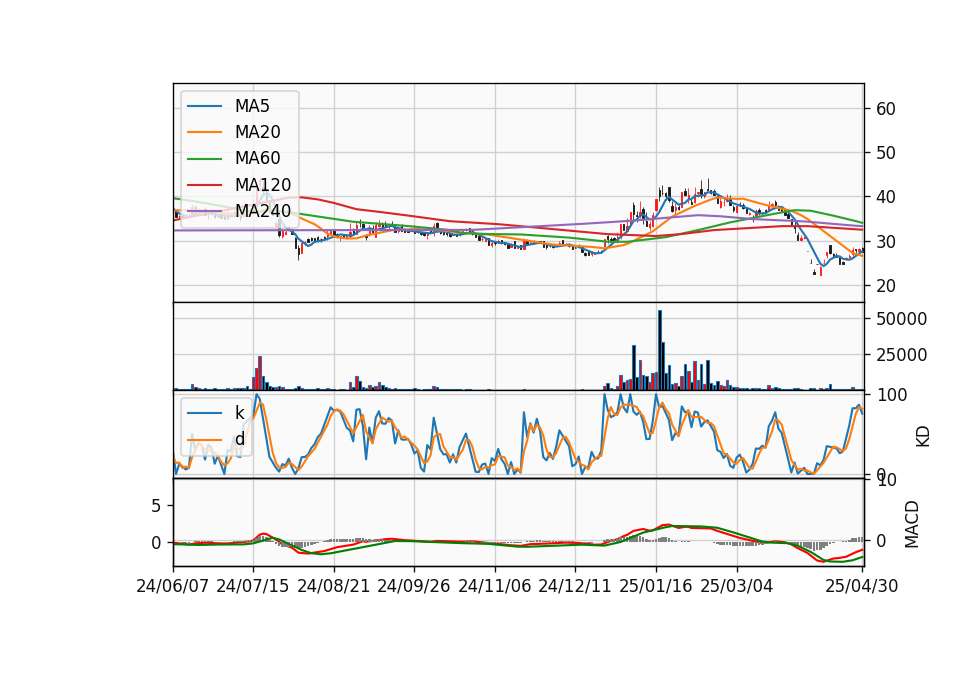The width and height of the screenshot is (960, 690).
Task: Click the 24/08/21 date label
Action: point(334,586)
